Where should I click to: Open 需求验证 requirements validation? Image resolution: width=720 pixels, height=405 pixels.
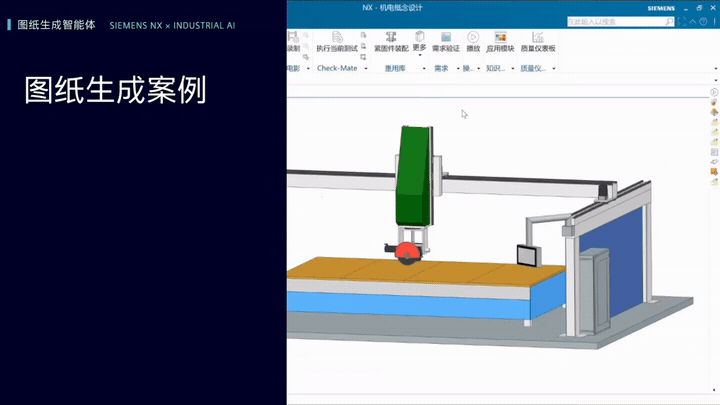tap(446, 41)
